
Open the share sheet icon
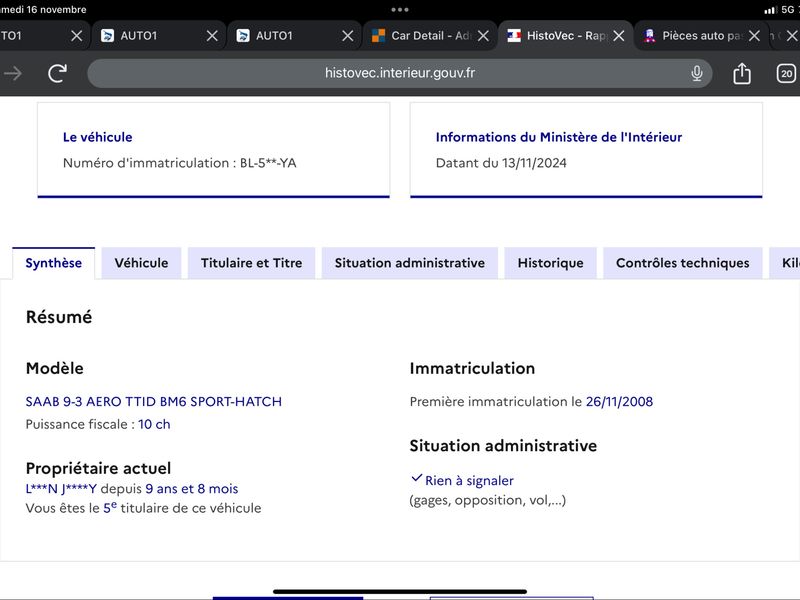(742, 73)
